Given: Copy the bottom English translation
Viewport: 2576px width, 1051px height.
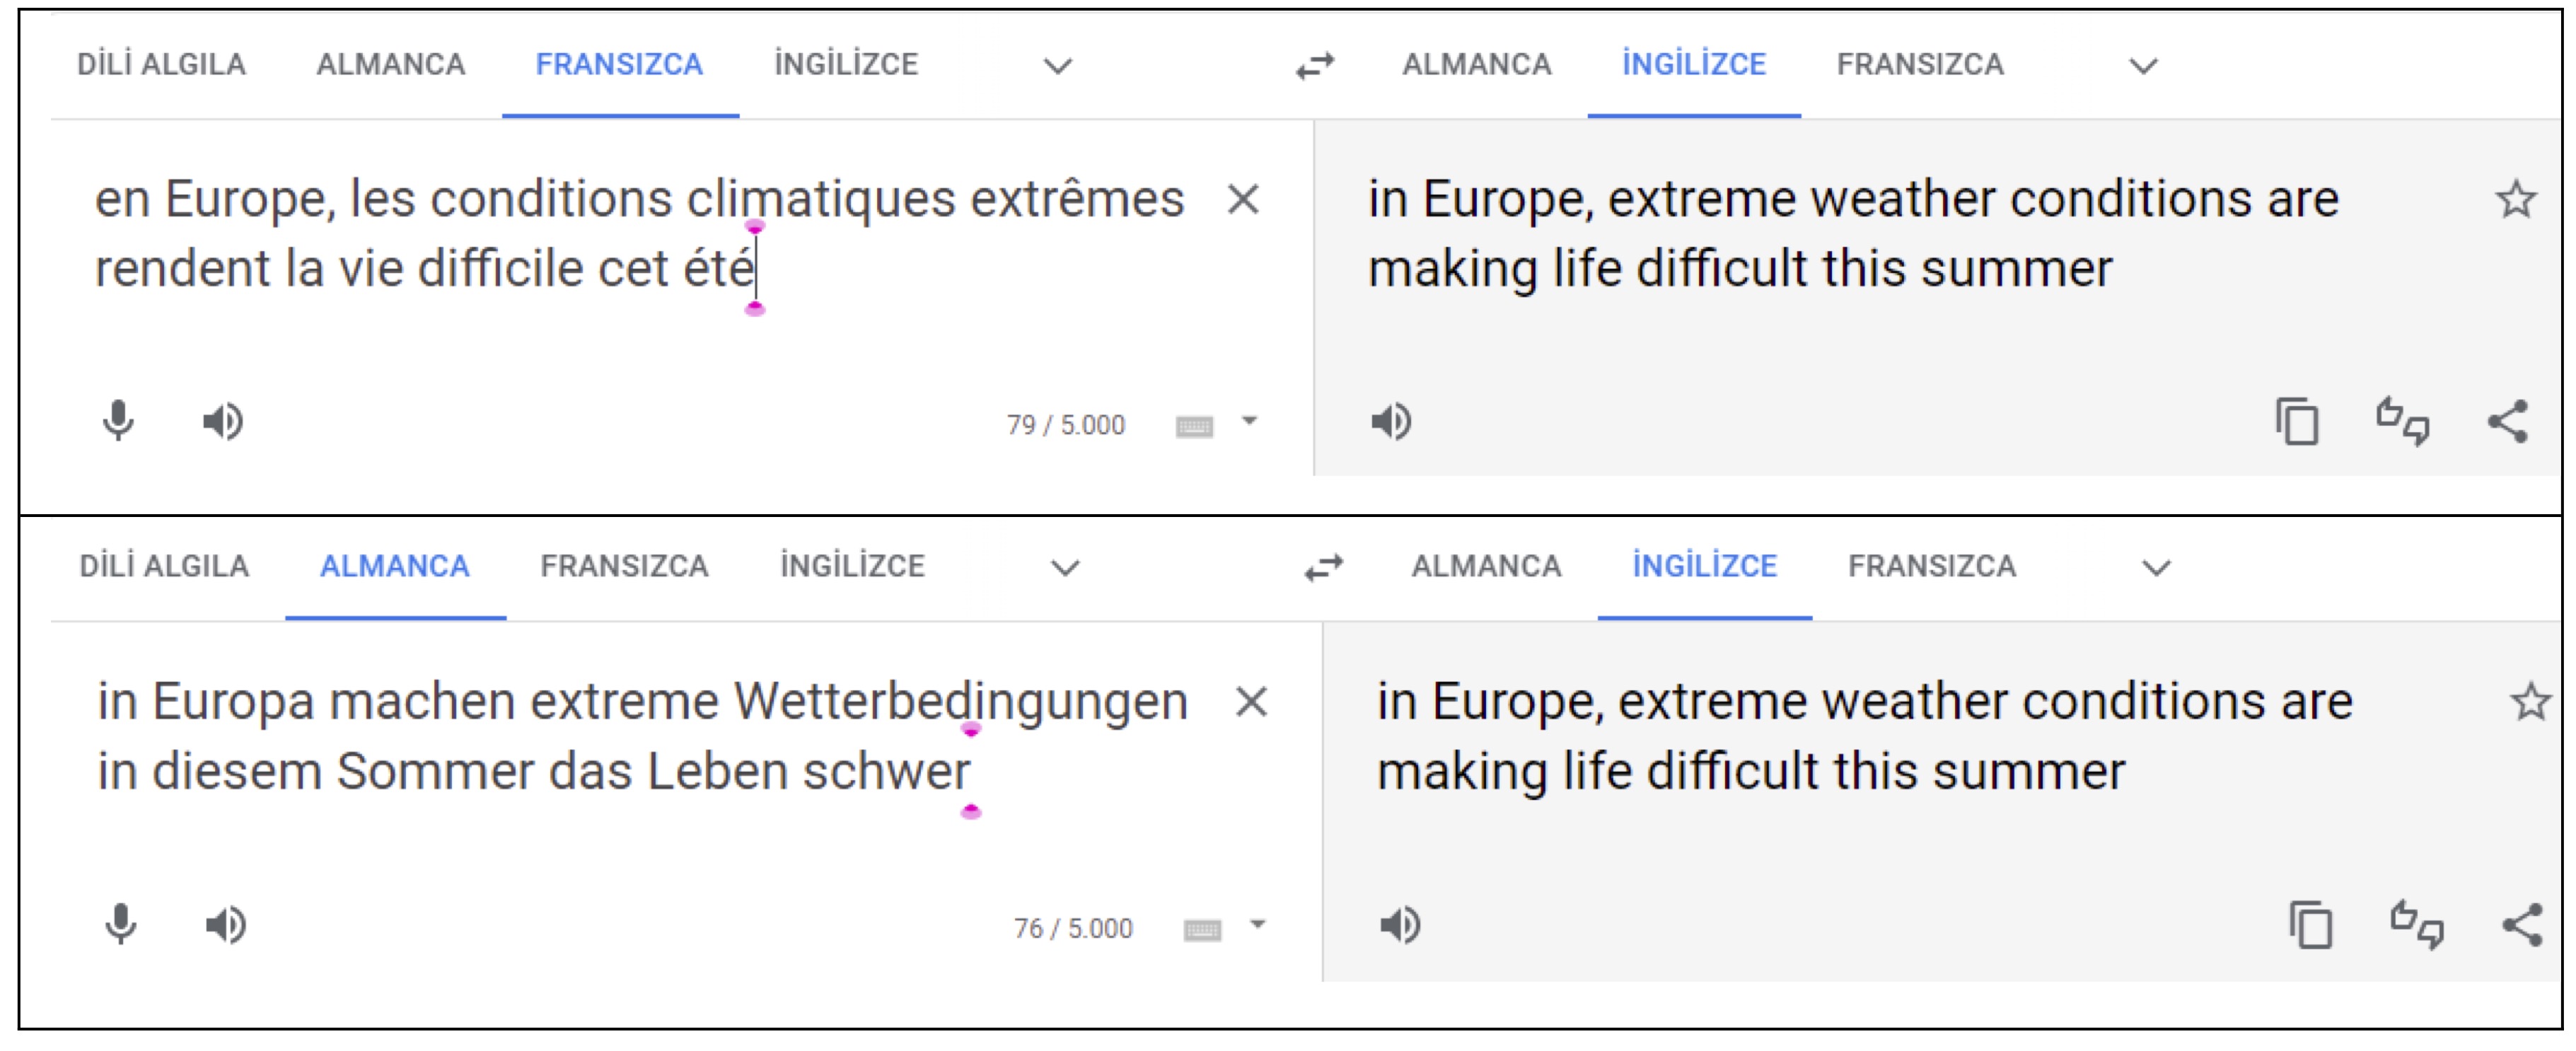Looking at the screenshot, I should (x=2310, y=925).
